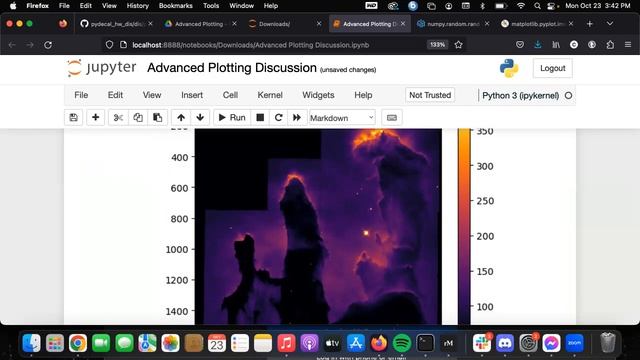This screenshot has height=360, width=640.
Task: Open Spotlight search magnifier in menu bar
Action: point(537,6)
